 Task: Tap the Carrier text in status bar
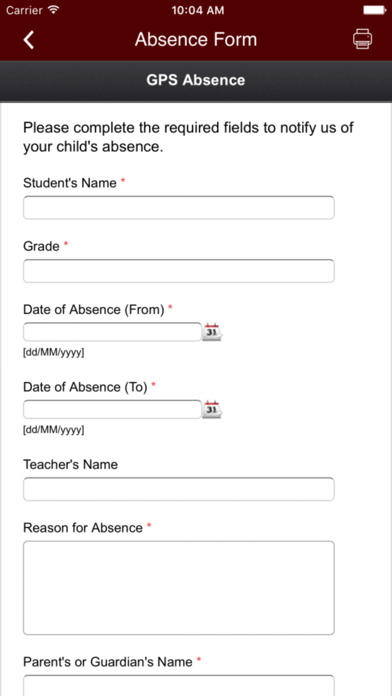point(24,10)
